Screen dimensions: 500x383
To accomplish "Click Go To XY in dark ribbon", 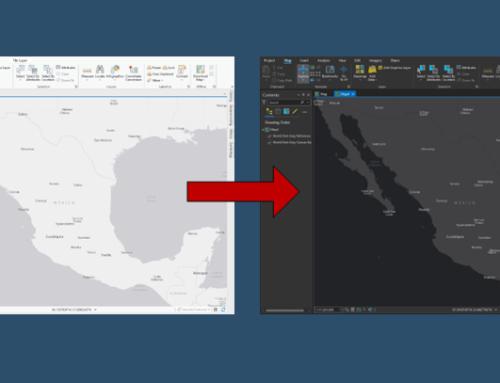I will tap(344, 72).
